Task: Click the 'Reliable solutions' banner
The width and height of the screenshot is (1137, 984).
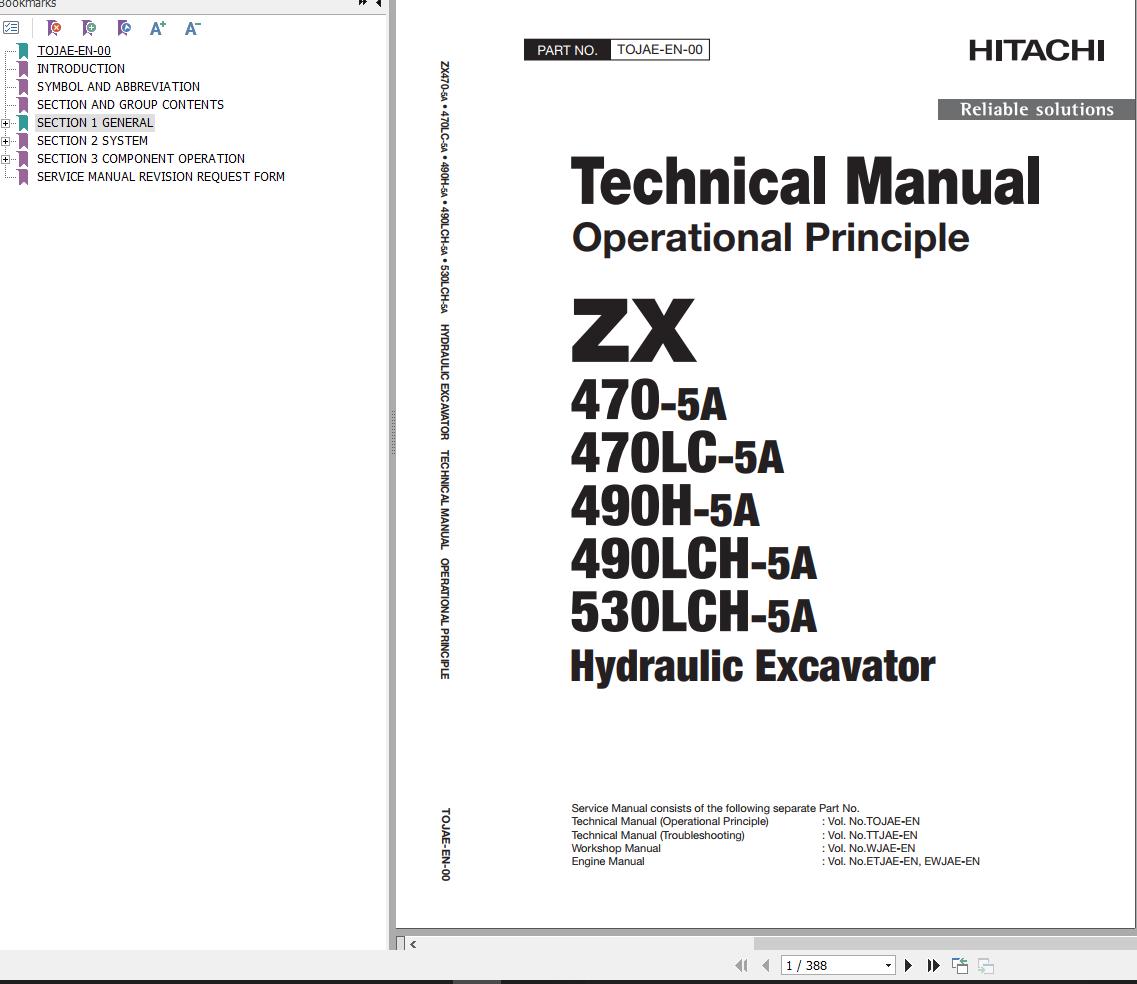Action: (x=1036, y=109)
